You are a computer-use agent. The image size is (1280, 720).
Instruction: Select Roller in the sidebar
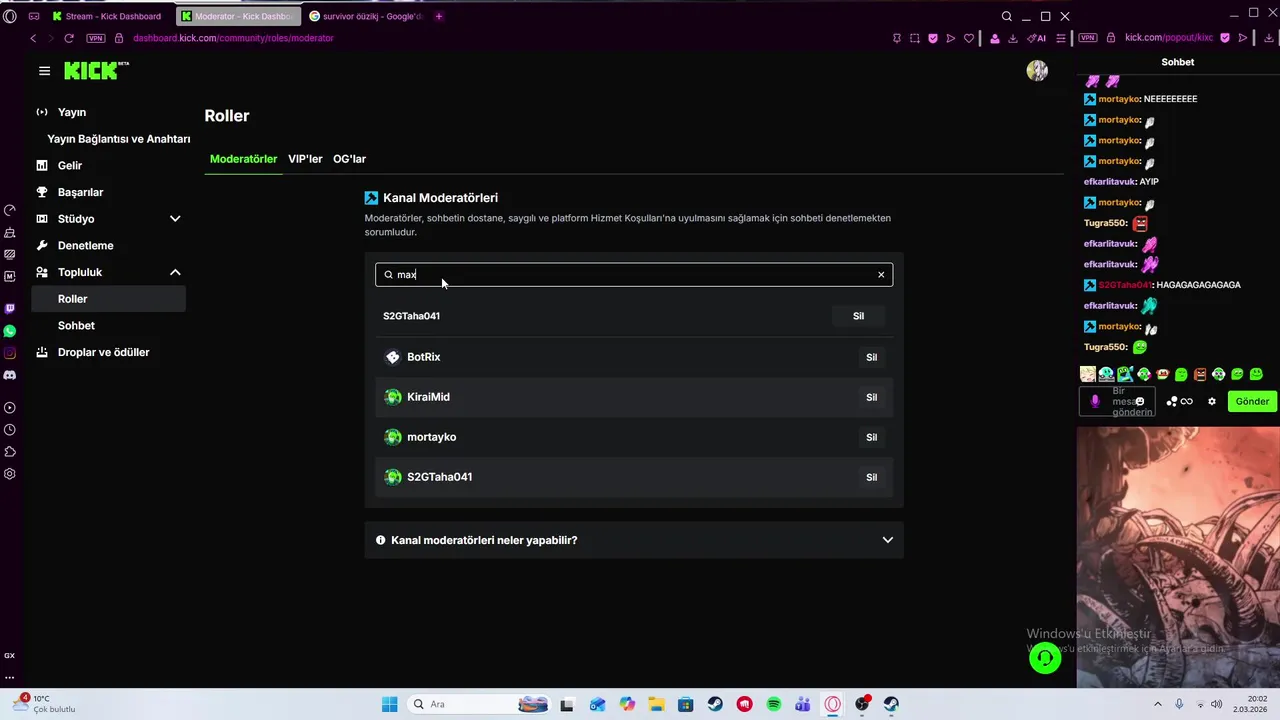[108, 299]
